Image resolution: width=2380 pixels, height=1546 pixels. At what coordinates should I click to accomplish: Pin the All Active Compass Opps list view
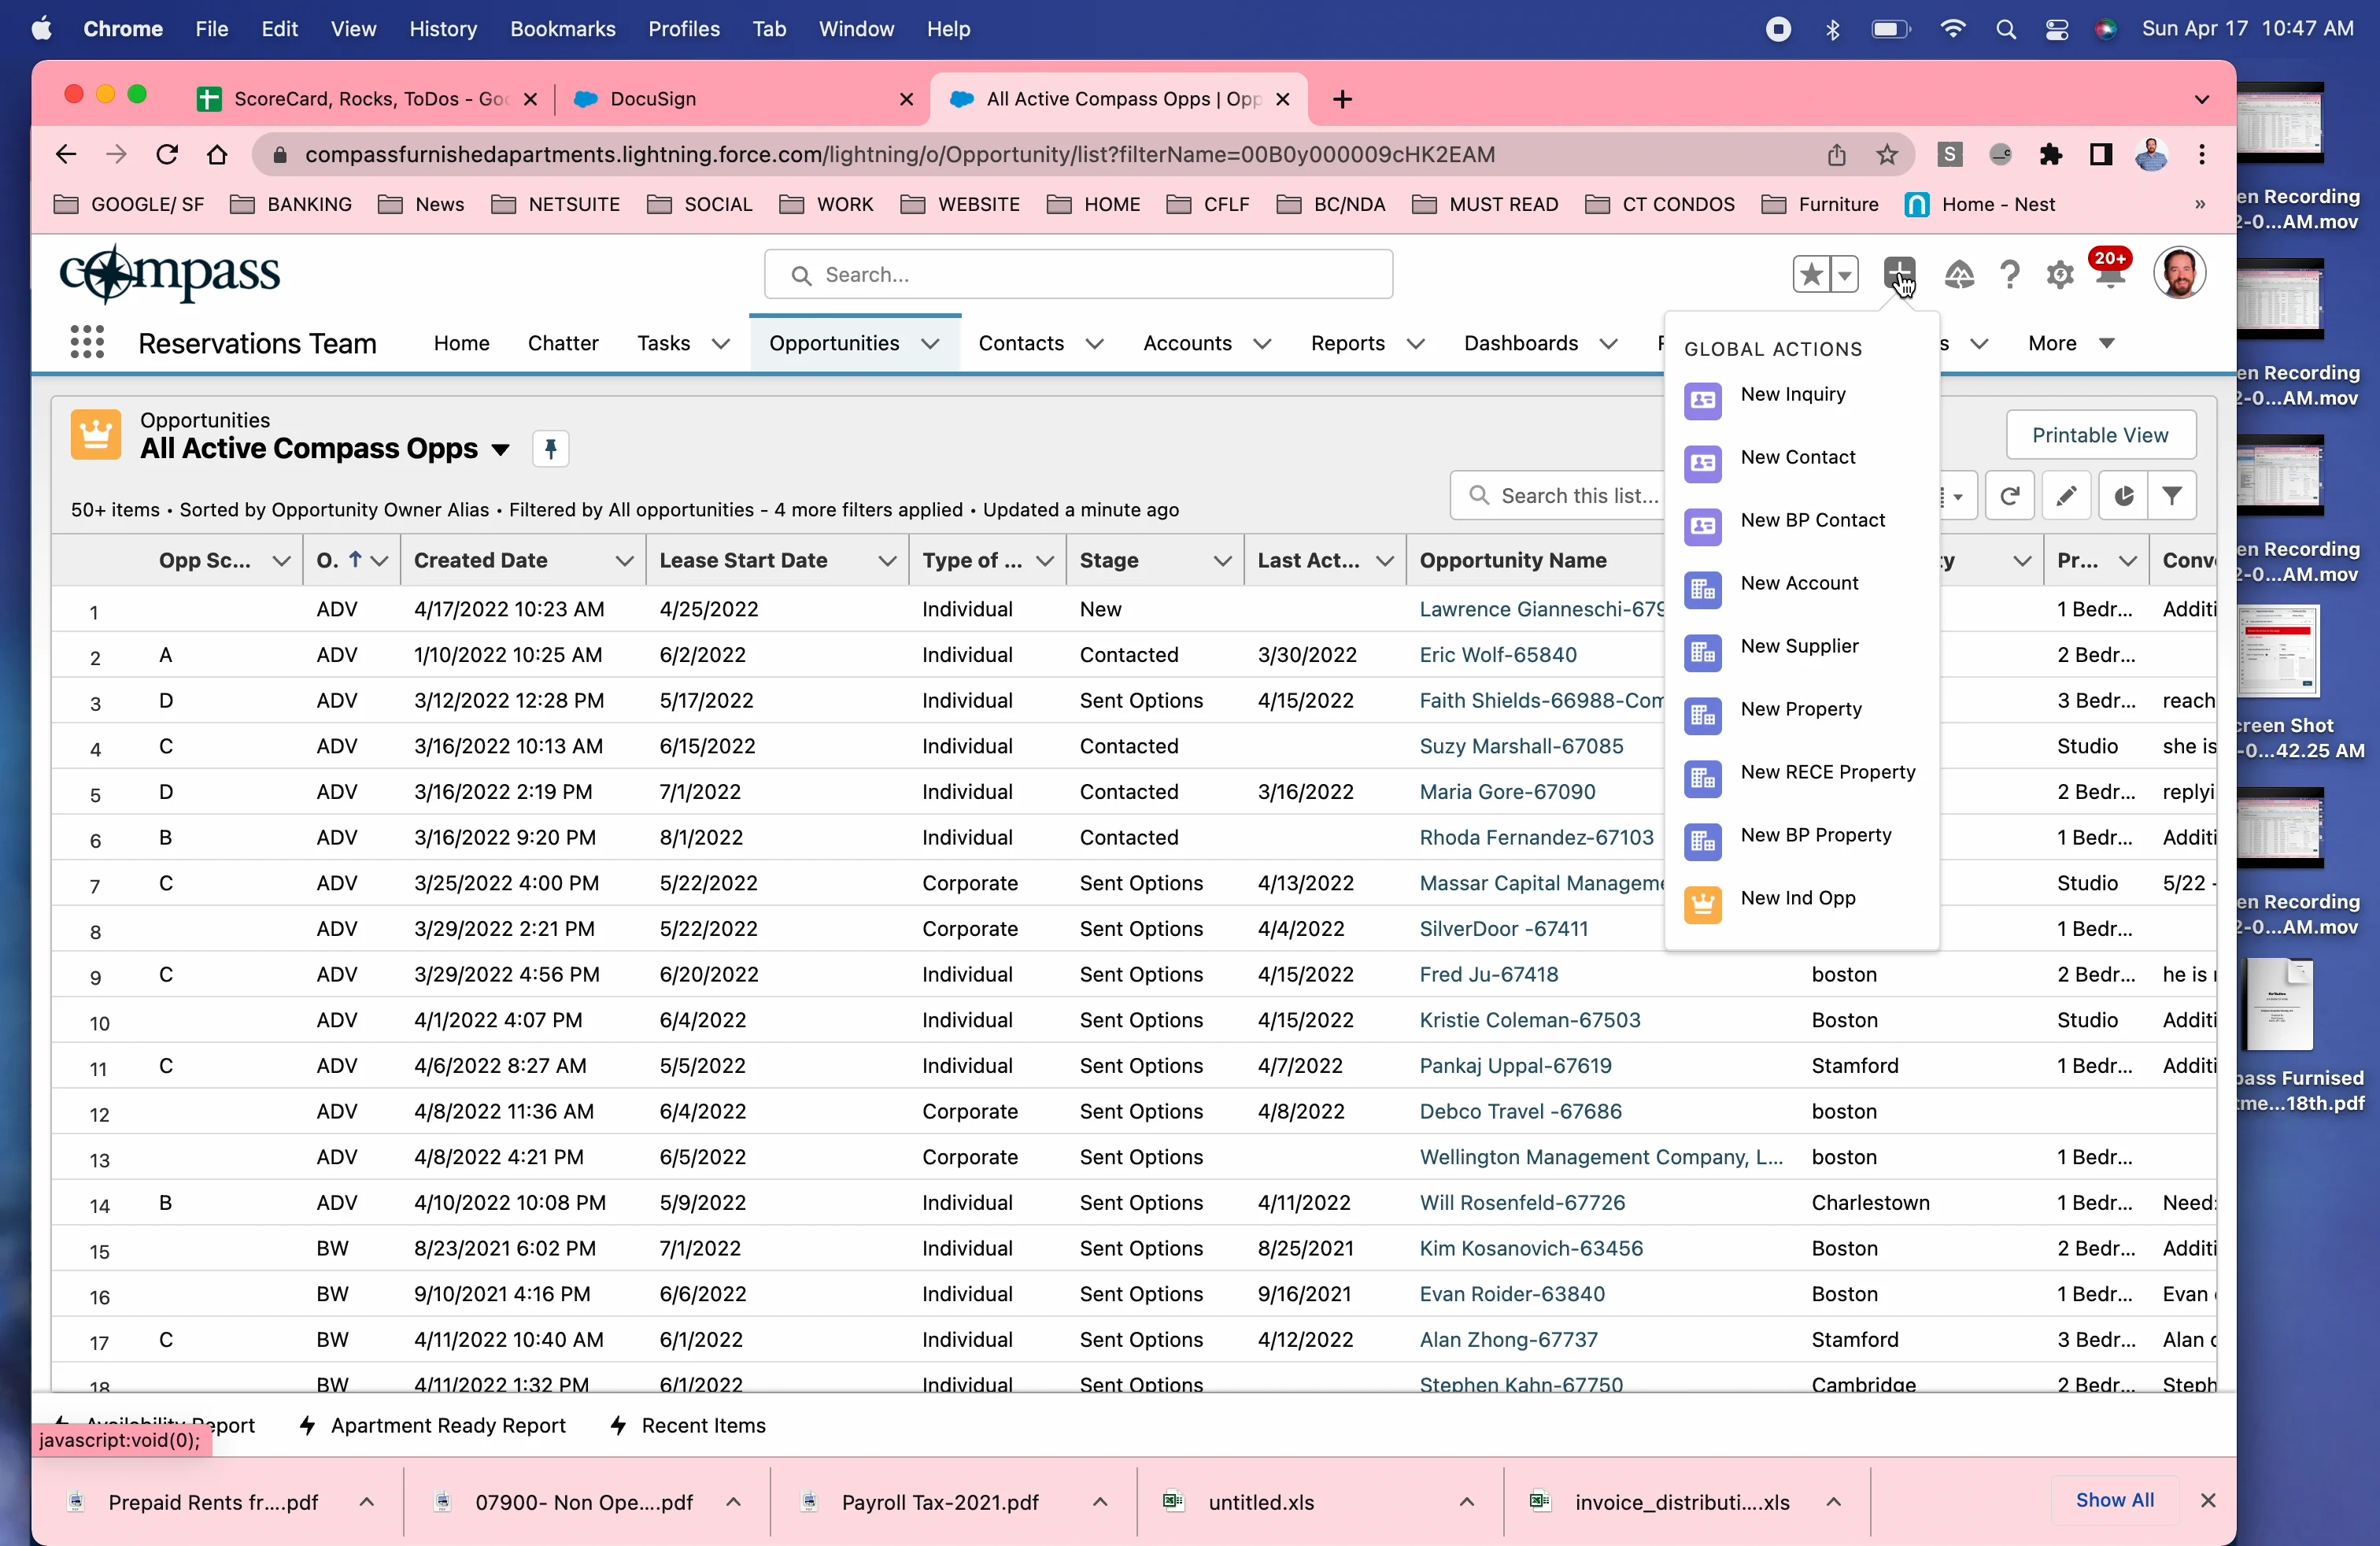tap(551, 449)
